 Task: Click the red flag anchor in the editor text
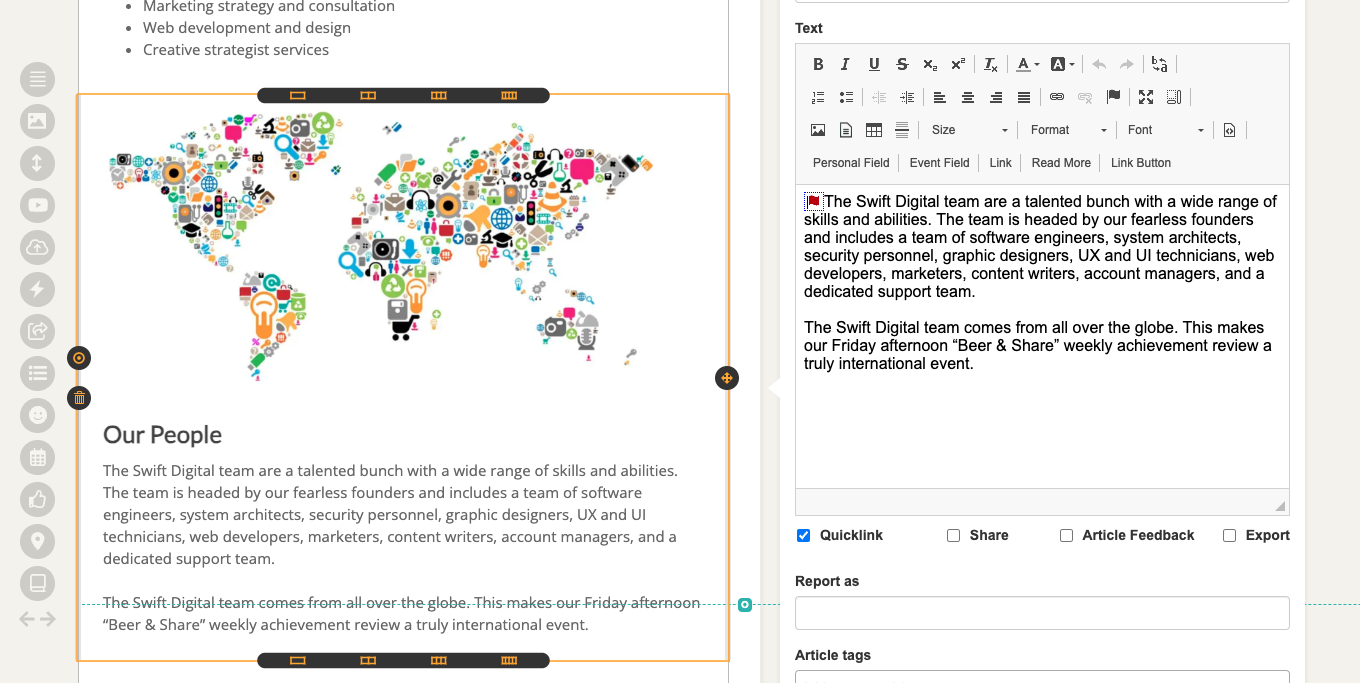click(813, 201)
